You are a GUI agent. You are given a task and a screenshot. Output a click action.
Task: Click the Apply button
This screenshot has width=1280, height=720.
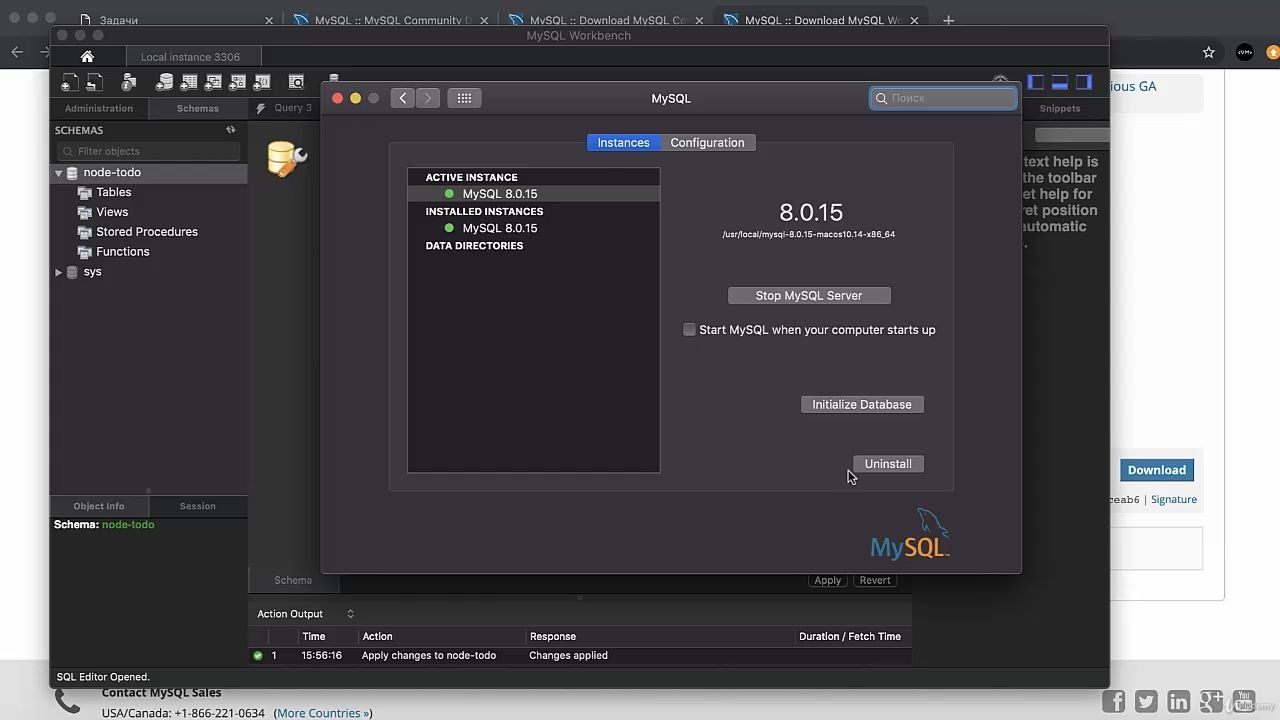(828, 580)
